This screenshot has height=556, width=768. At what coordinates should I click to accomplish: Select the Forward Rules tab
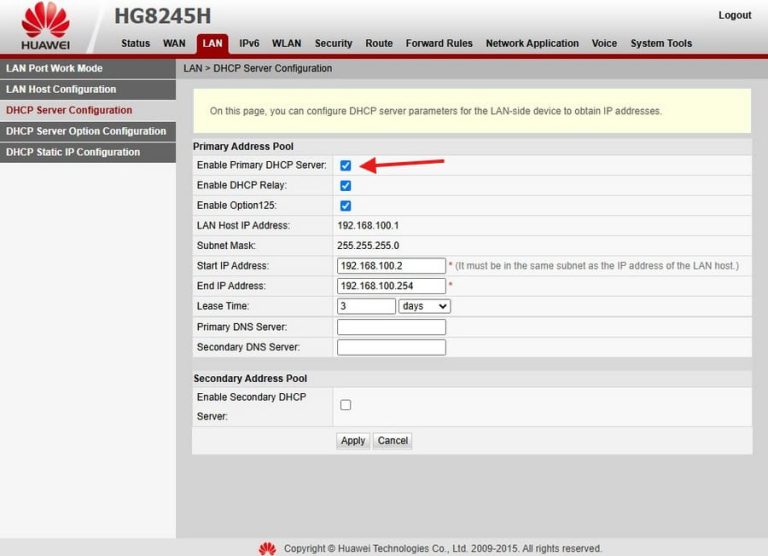point(439,44)
